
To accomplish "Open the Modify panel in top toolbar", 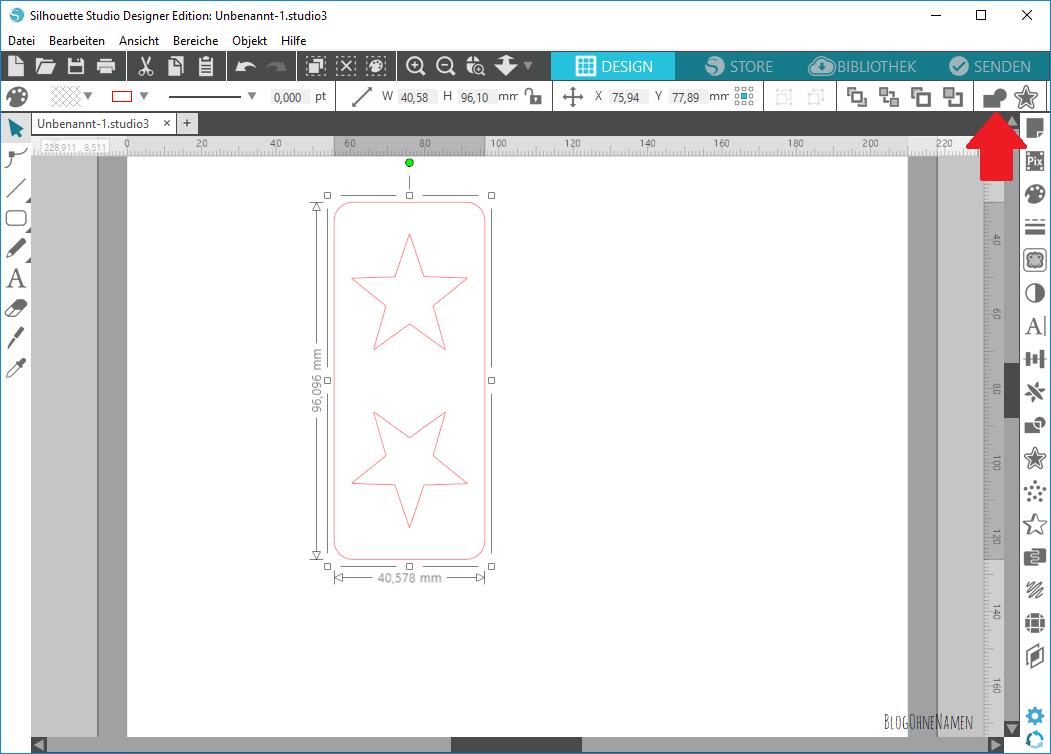I will tap(995, 97).
